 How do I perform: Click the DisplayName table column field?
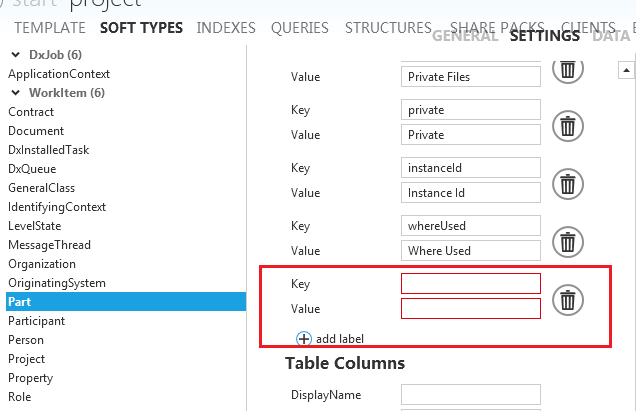point(470,395)
